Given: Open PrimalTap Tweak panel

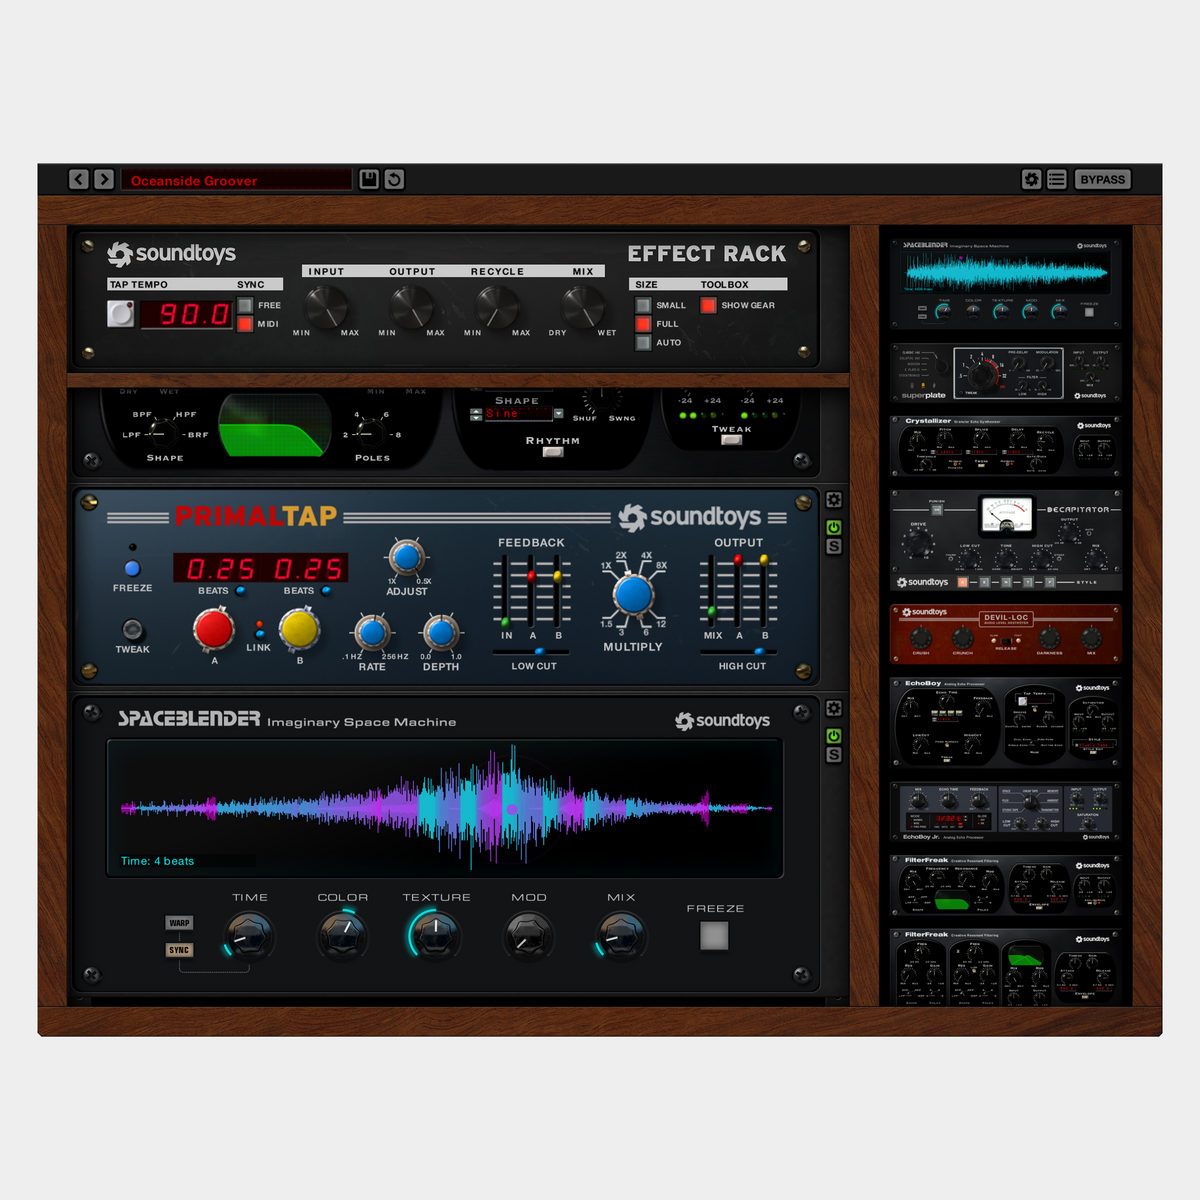Looking at the screenshot, I should pyautogui.click(x=132, y=630).
